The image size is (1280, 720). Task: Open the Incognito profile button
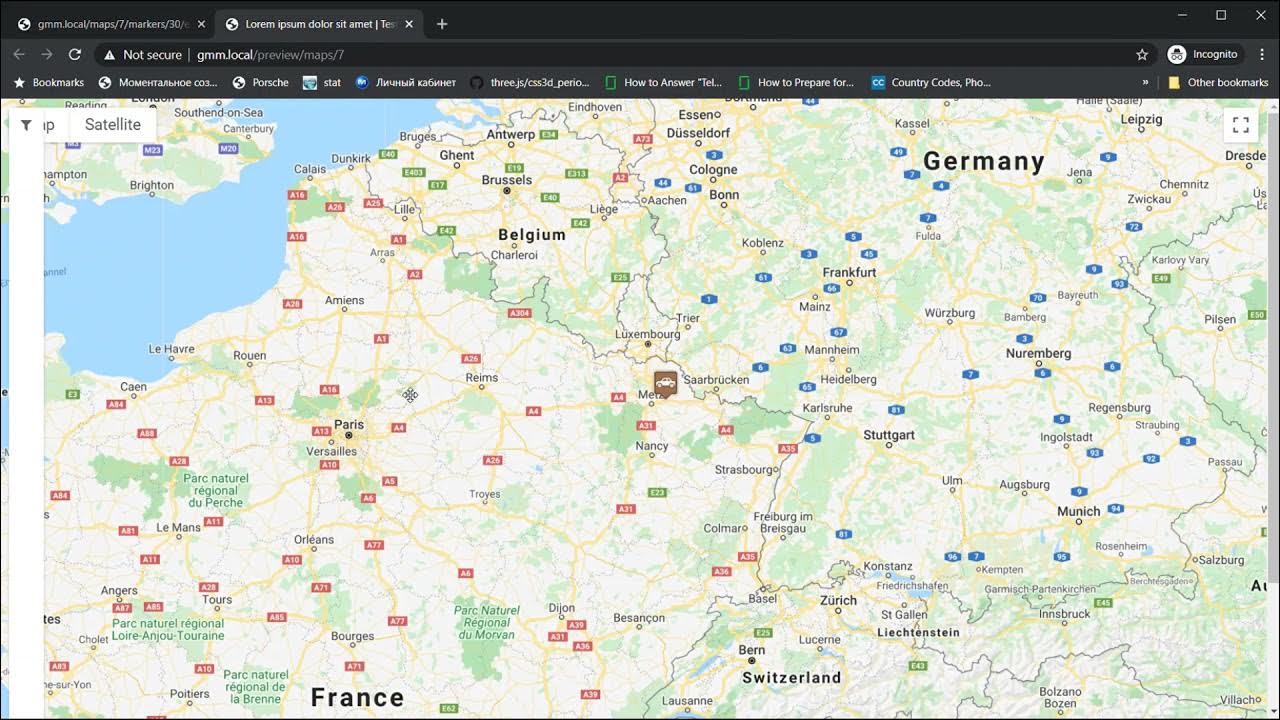pyautogui.click(x=1205, y=54)
